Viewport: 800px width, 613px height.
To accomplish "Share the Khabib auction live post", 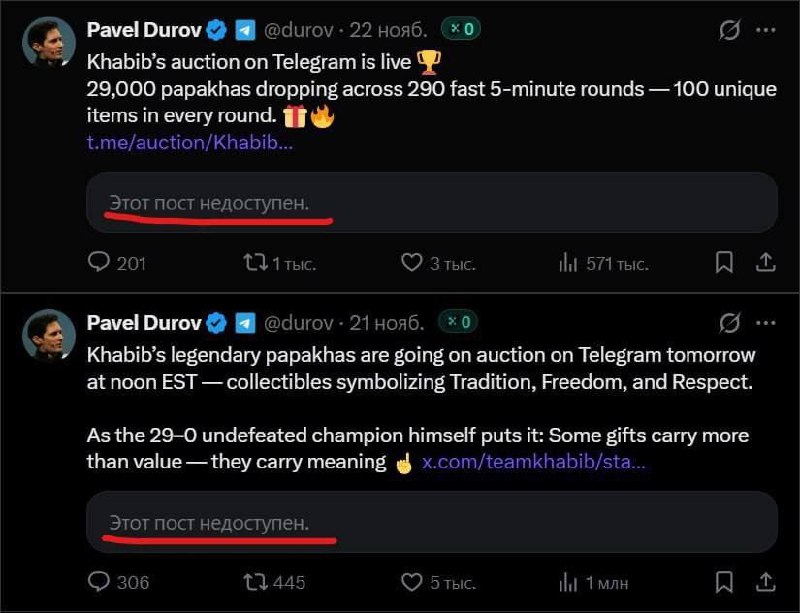I will tap(766, 263).
